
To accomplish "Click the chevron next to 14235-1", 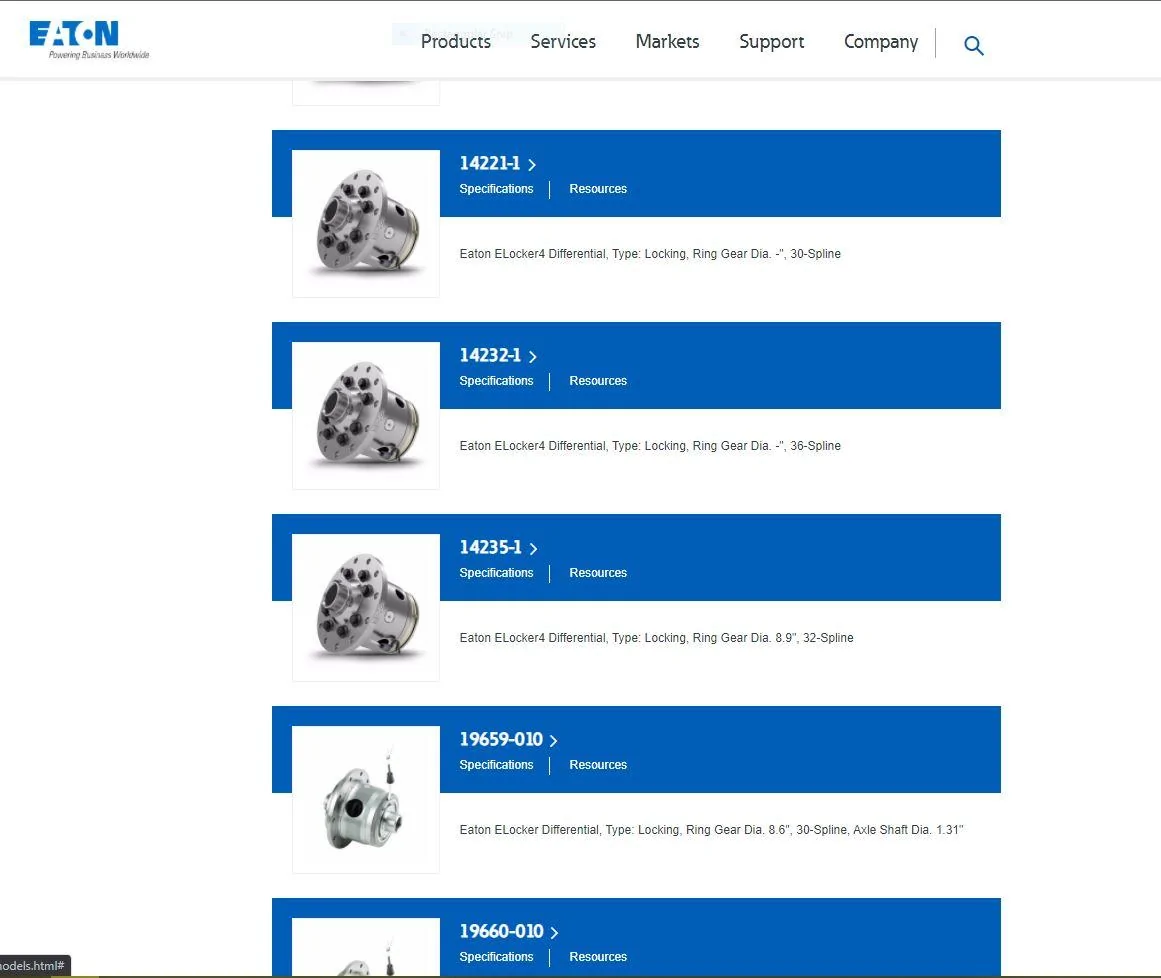I will (533, 549).
